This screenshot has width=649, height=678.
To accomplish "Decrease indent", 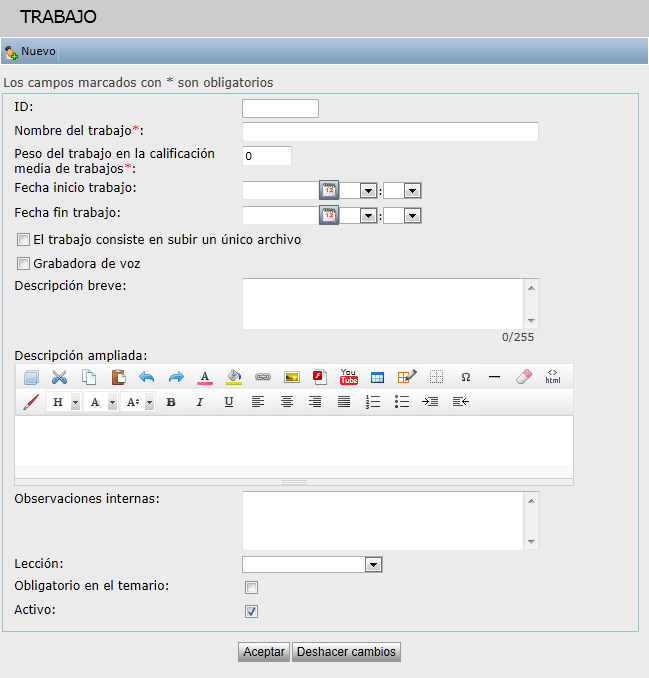I will click(460, 402).
